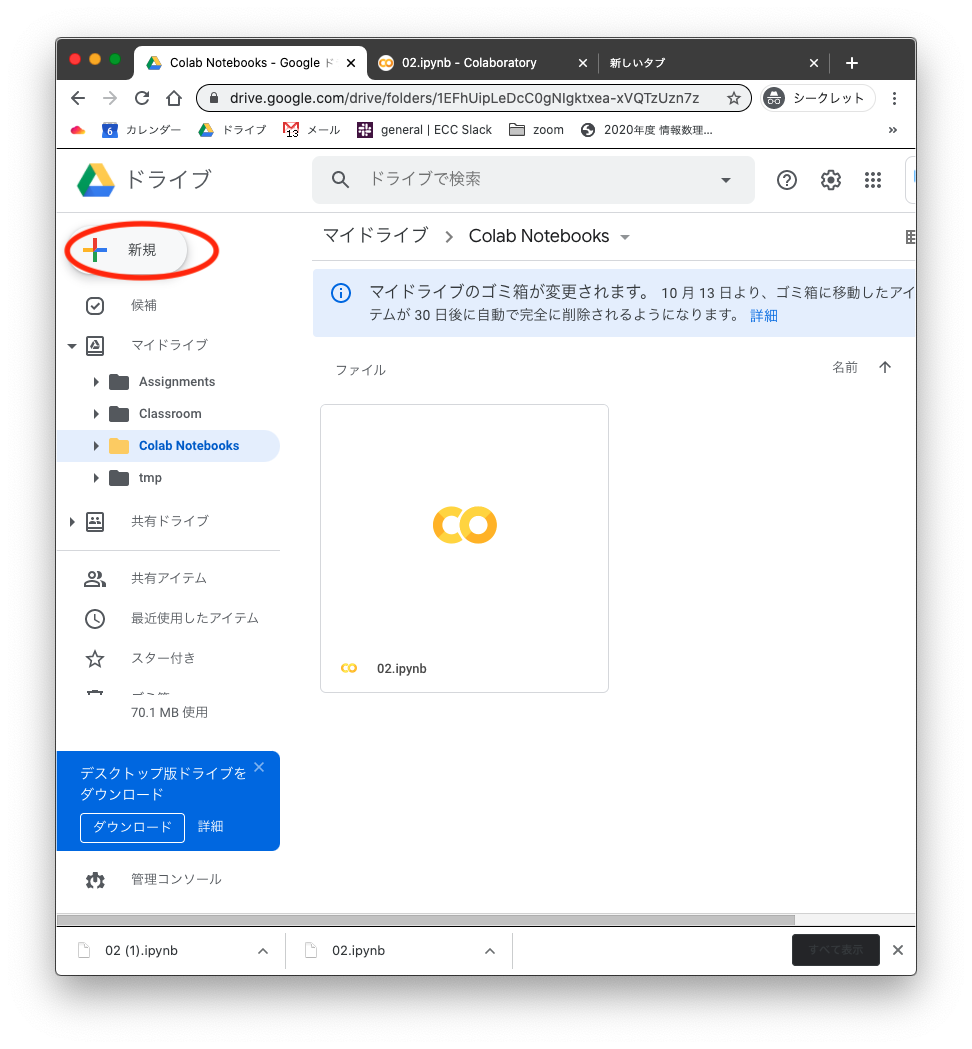Click the small Colab icon beside 02.ipynb

pyautogui.click(x=349, y=668)
